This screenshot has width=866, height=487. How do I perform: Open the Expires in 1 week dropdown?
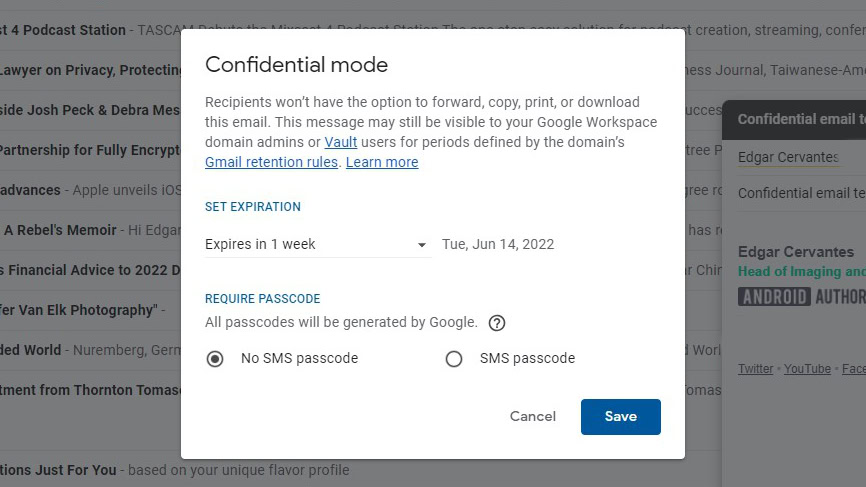317,244
